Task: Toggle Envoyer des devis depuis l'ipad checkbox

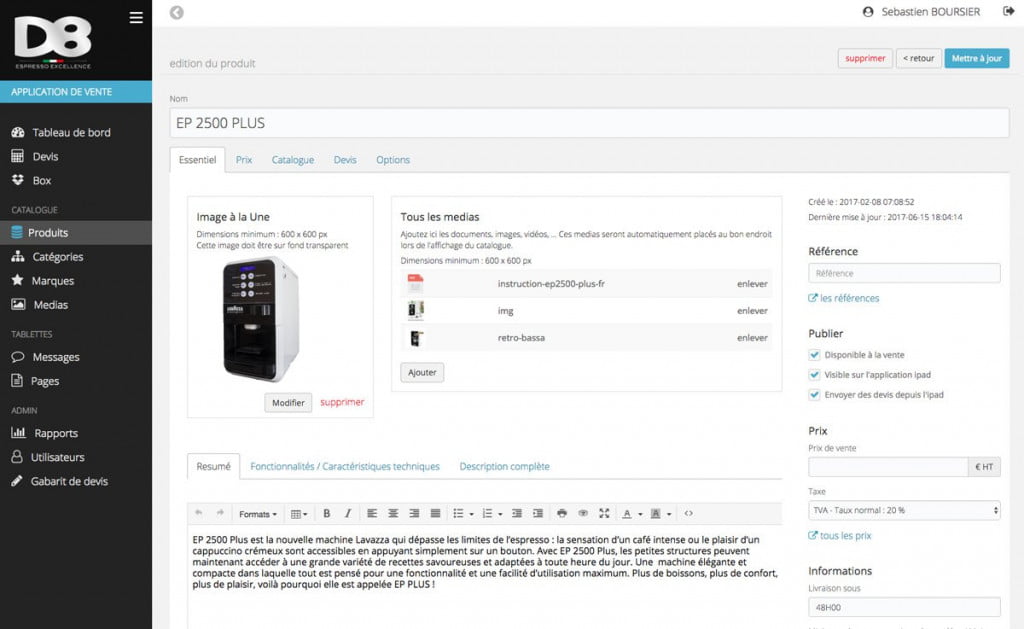Action: pyautogui.click(x=814, y=395)
